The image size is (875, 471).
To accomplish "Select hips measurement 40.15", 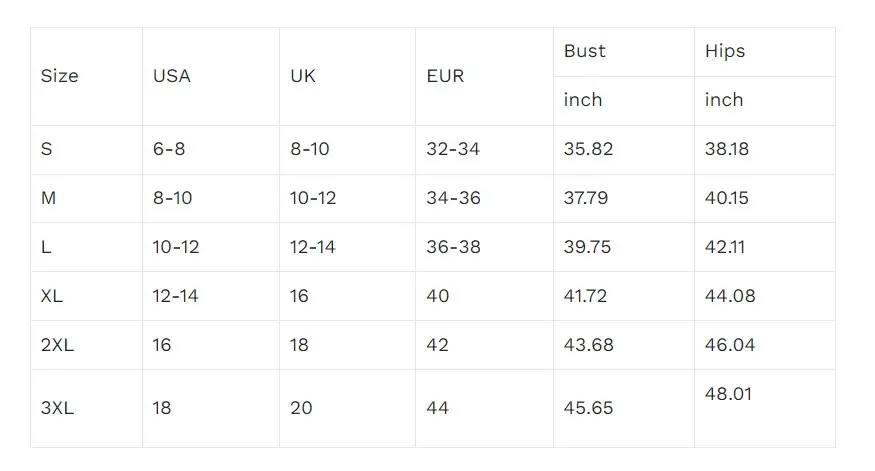I will [x=727, y=198].
